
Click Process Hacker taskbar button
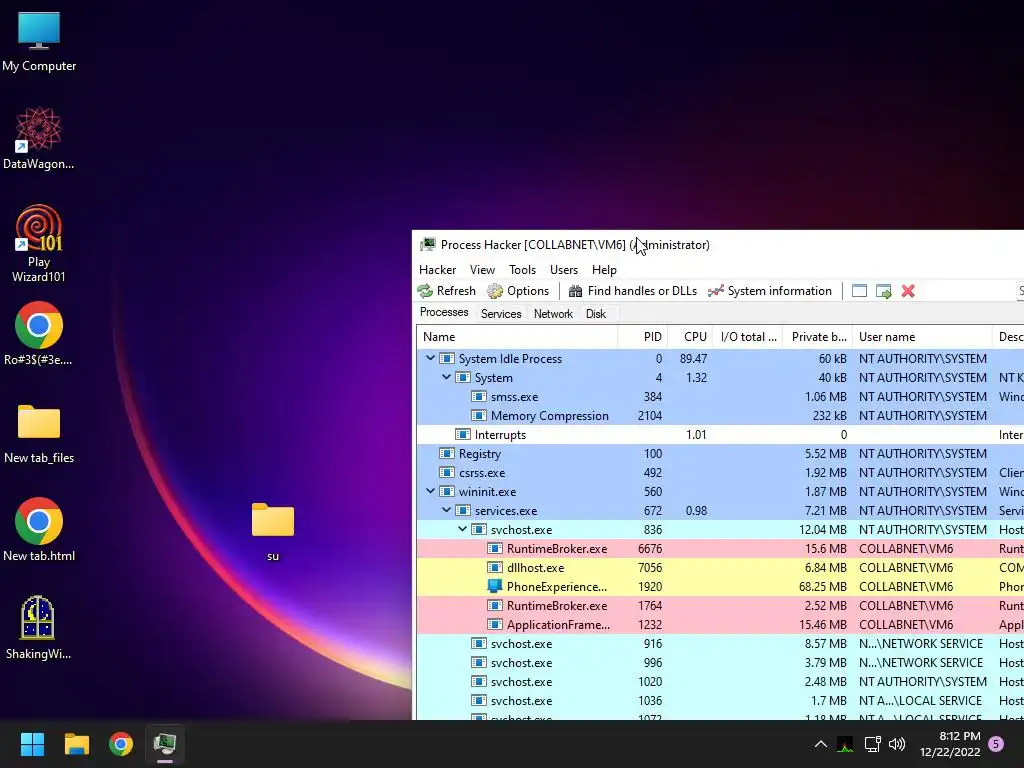tap(165, 744)
